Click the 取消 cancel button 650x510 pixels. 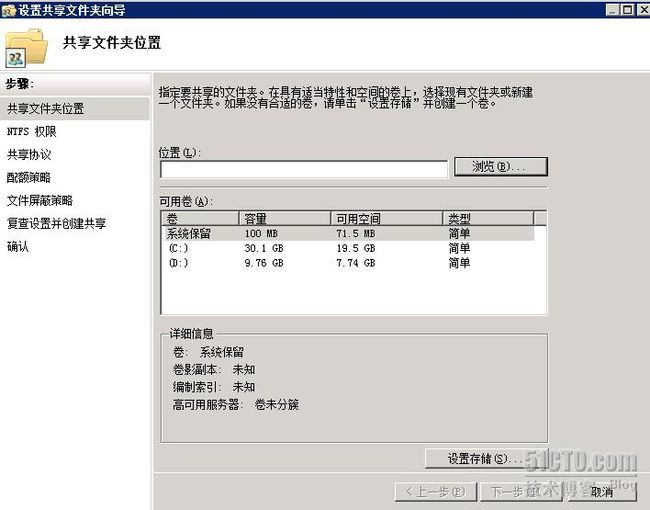pyautogui.click(x=601, y=492)
